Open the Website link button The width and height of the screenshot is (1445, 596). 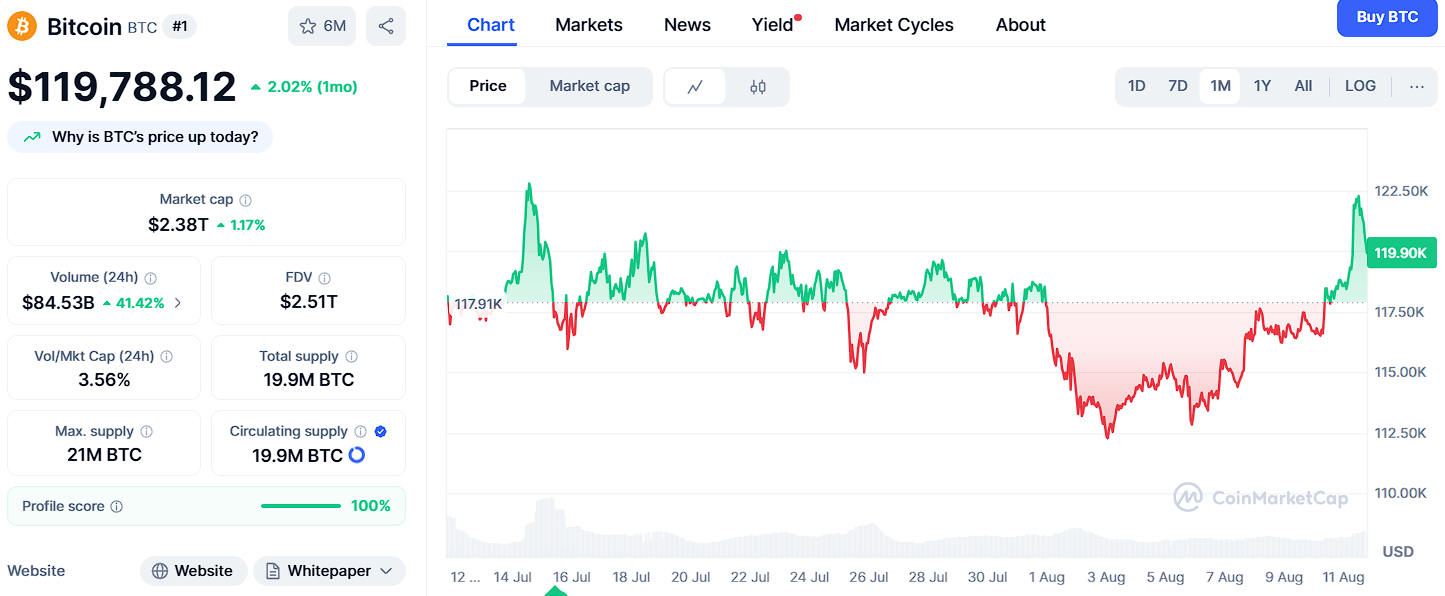point(194,572)
